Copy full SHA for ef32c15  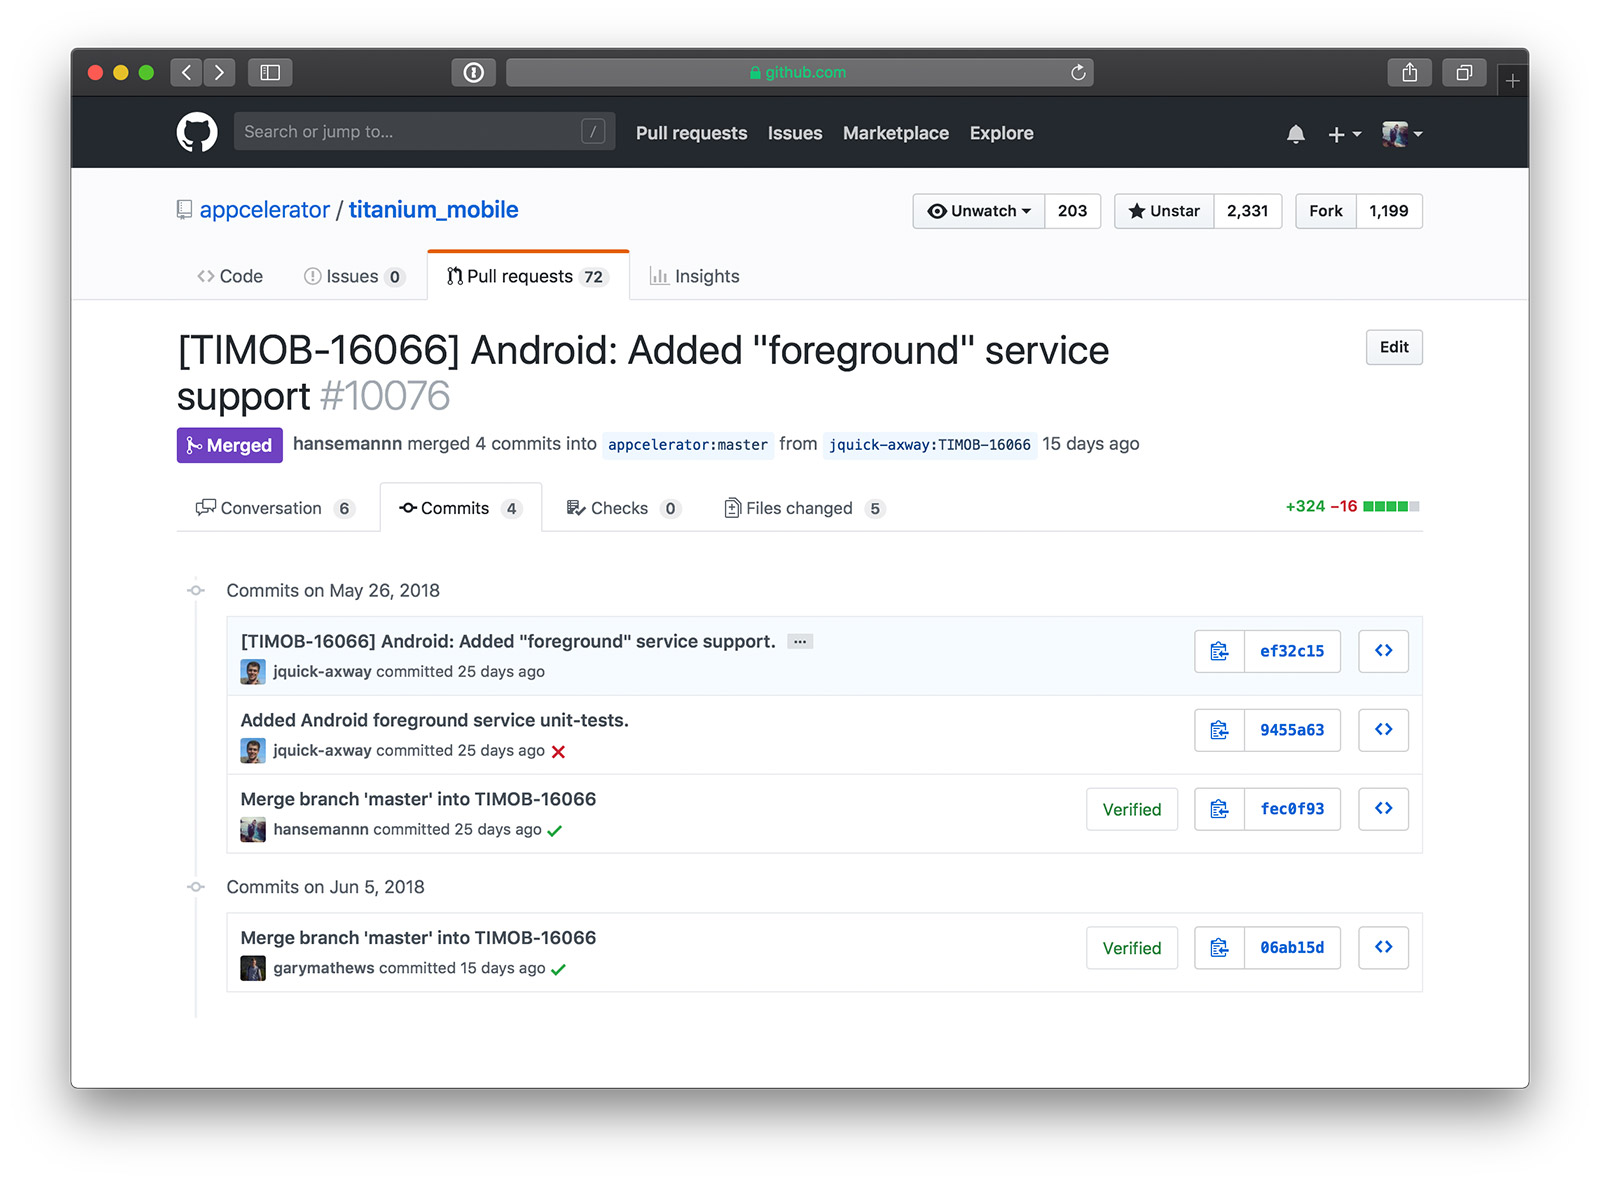click(x=1220, y=651)
